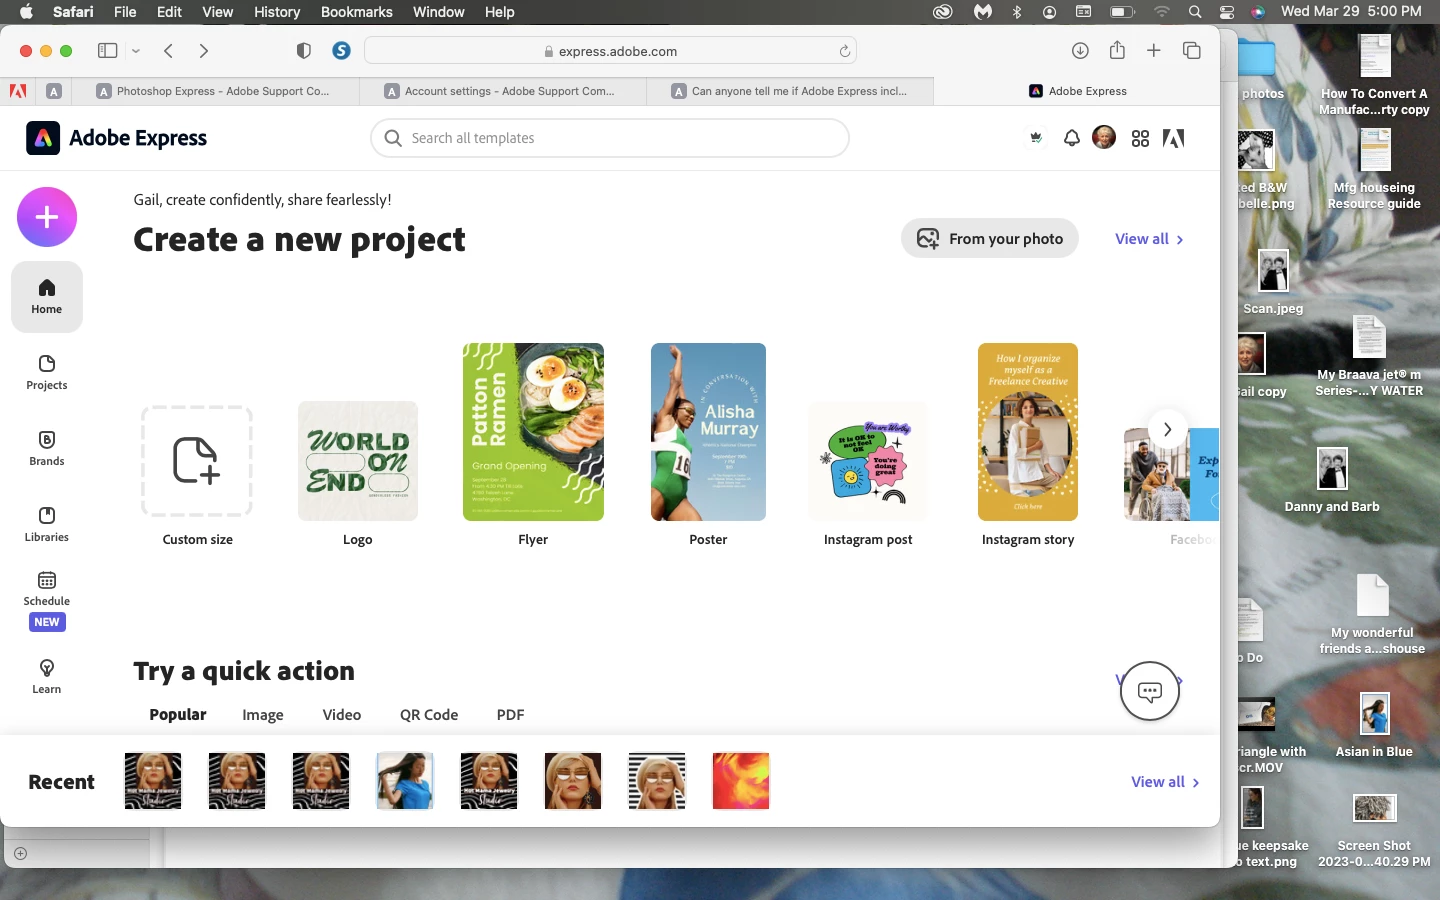Switch to 'Can anyone tell me' tab
Screen dimensions: 1440x900
pyautogui.click(x=790, y=91)
